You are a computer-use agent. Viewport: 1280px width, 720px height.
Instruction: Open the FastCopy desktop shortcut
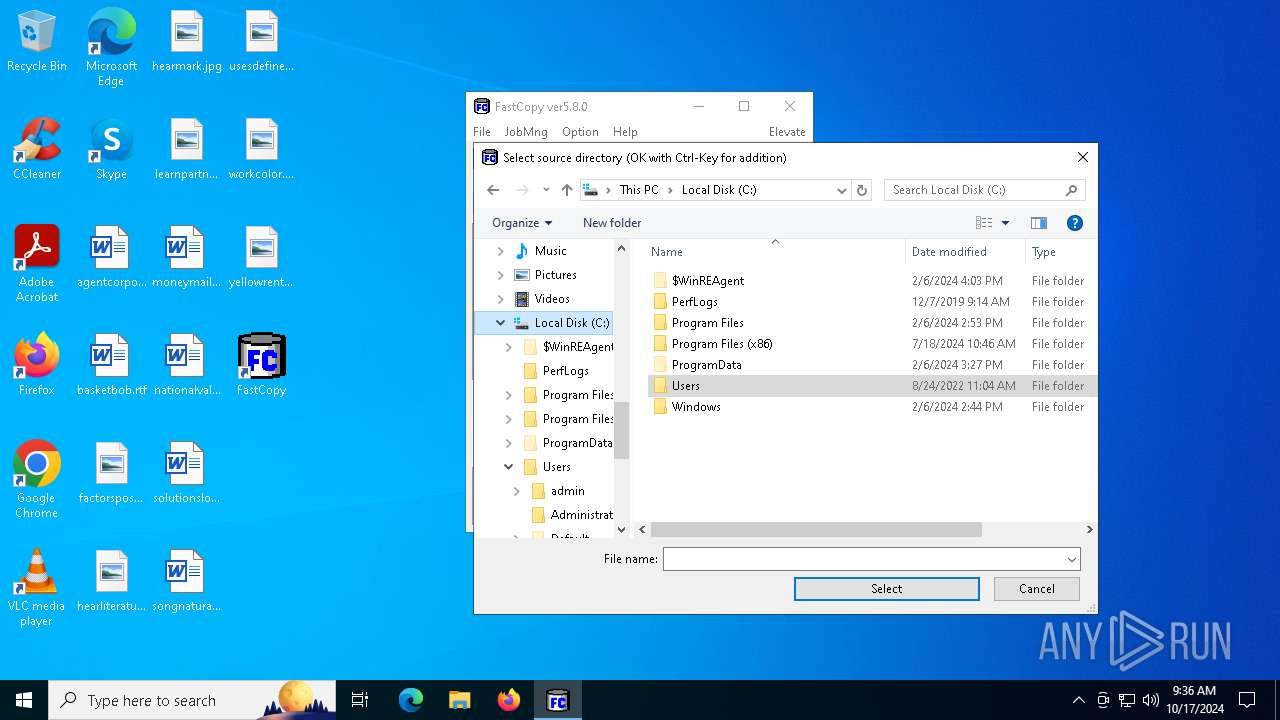coord(261,366)
